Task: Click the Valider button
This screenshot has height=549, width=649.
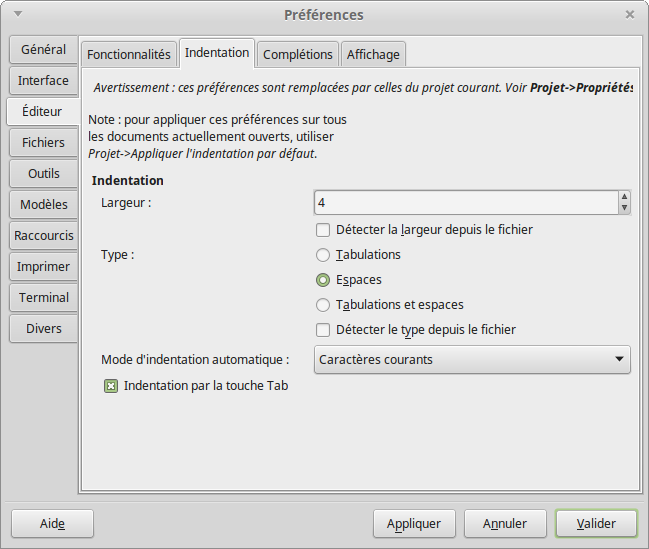Action: 595,523
